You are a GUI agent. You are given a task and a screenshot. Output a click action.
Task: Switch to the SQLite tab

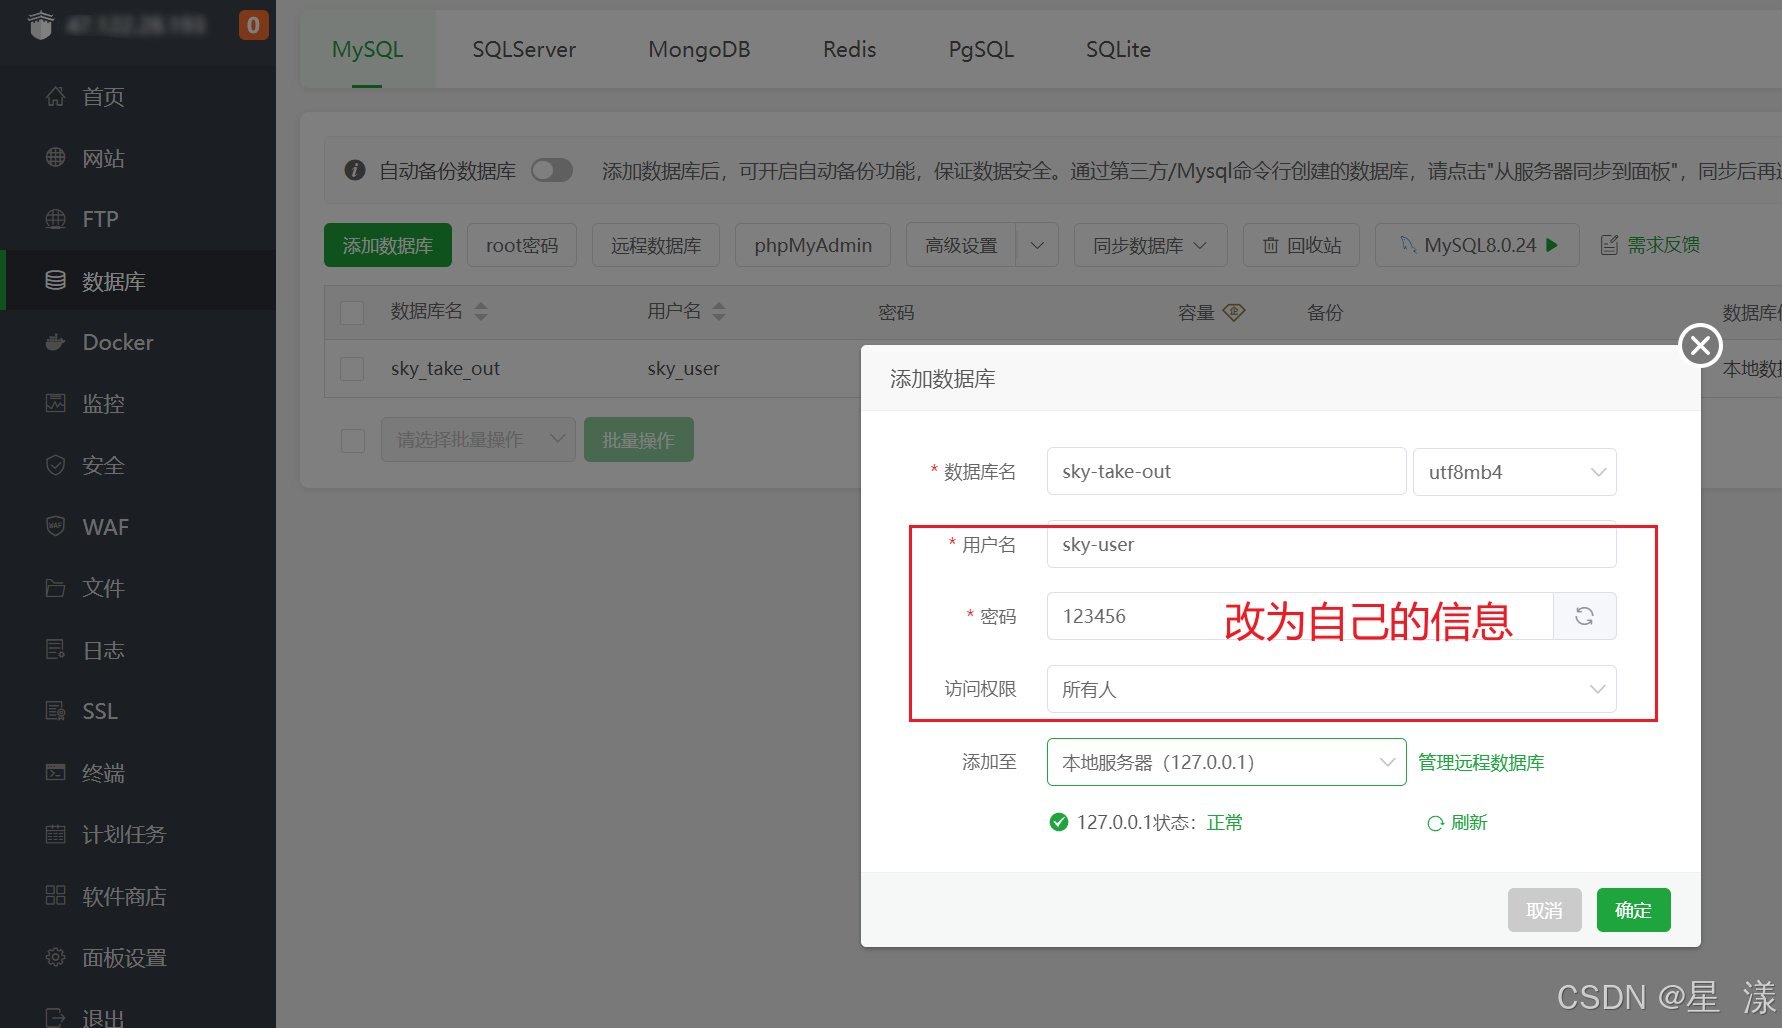click(1118, 49)
